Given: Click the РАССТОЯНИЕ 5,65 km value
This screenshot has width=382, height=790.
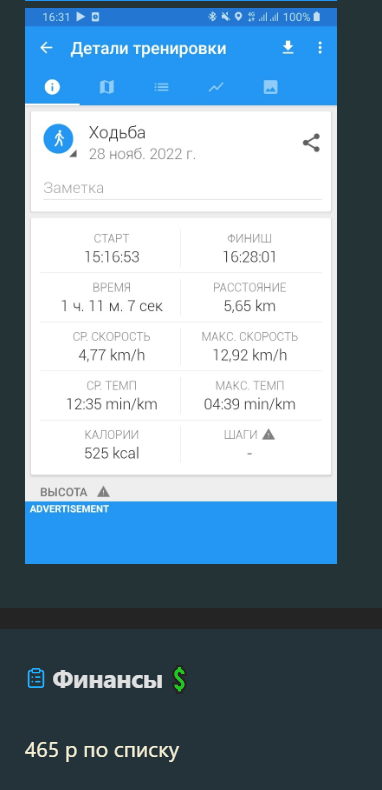Looking at the screenshot, I should [249, 306].
